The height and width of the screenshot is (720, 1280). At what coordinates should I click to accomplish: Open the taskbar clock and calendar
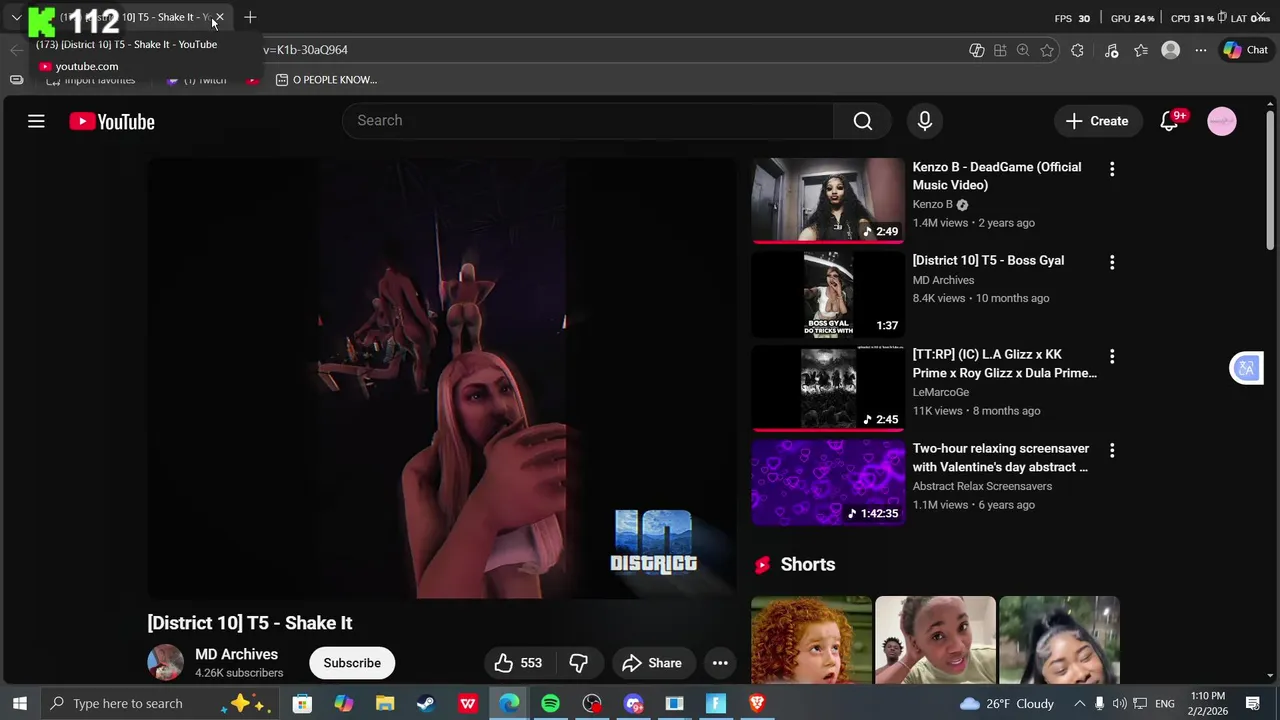[1207, 704]
